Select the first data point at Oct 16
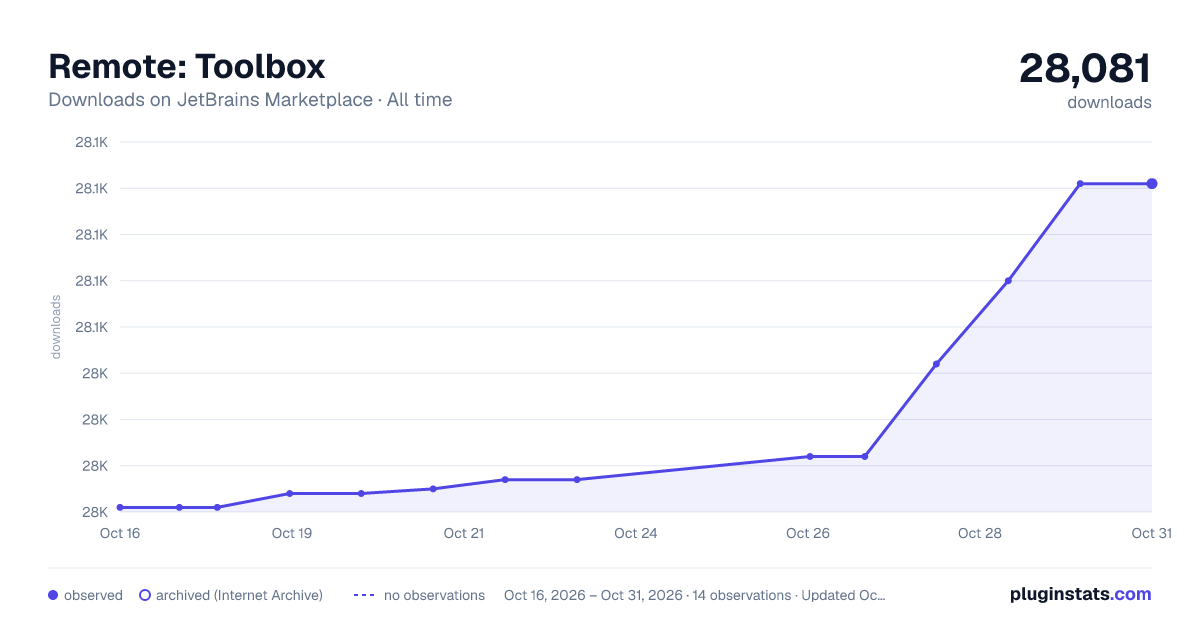Screen dimensions: 1200x630 (120, 507)
